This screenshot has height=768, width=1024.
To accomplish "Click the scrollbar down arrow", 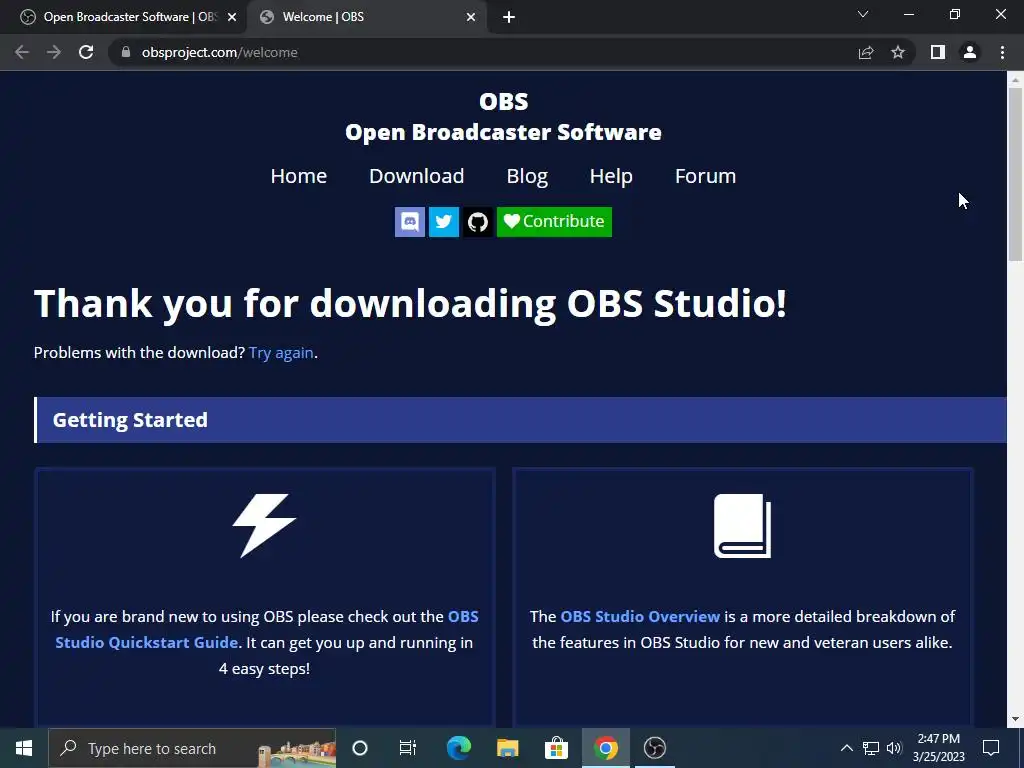I will tap(1015, 720).
